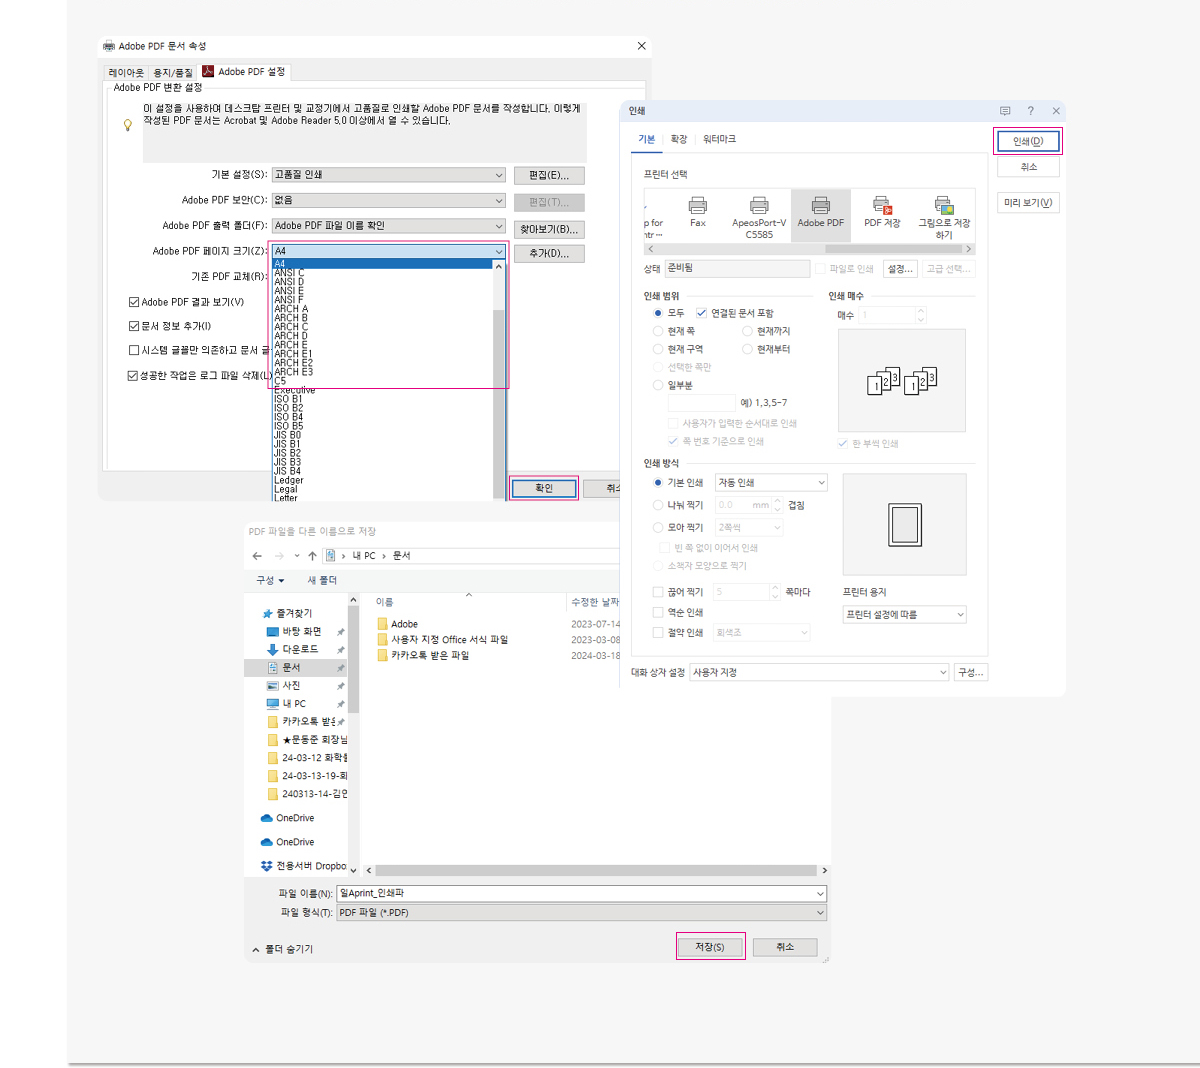Expand the 프린터 용지 dropdown
Image resolution: width=1200 pixels, height=1068 pixels.
tap(904, 615)
